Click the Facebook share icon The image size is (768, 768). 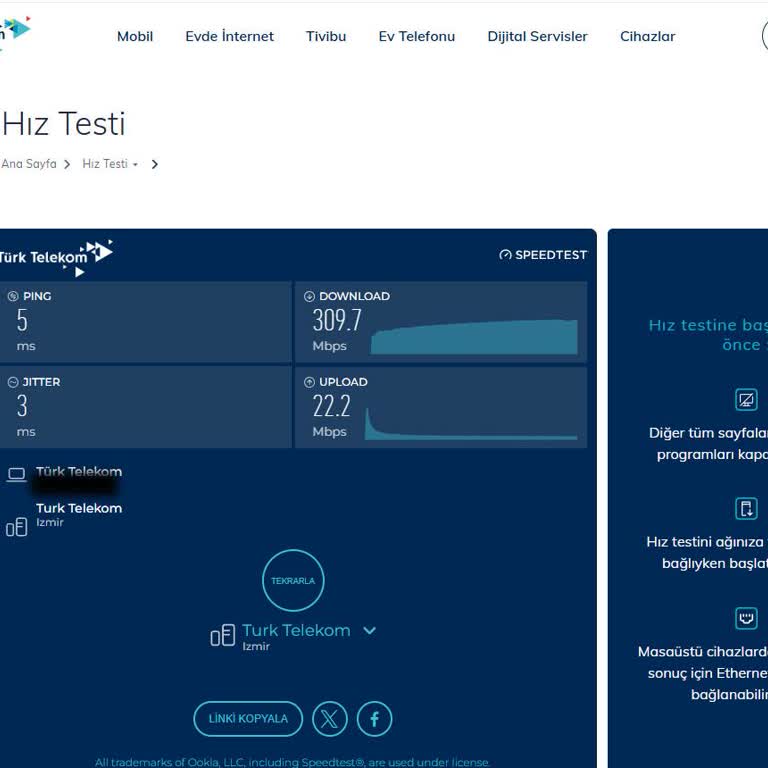(x=375, y=719)
